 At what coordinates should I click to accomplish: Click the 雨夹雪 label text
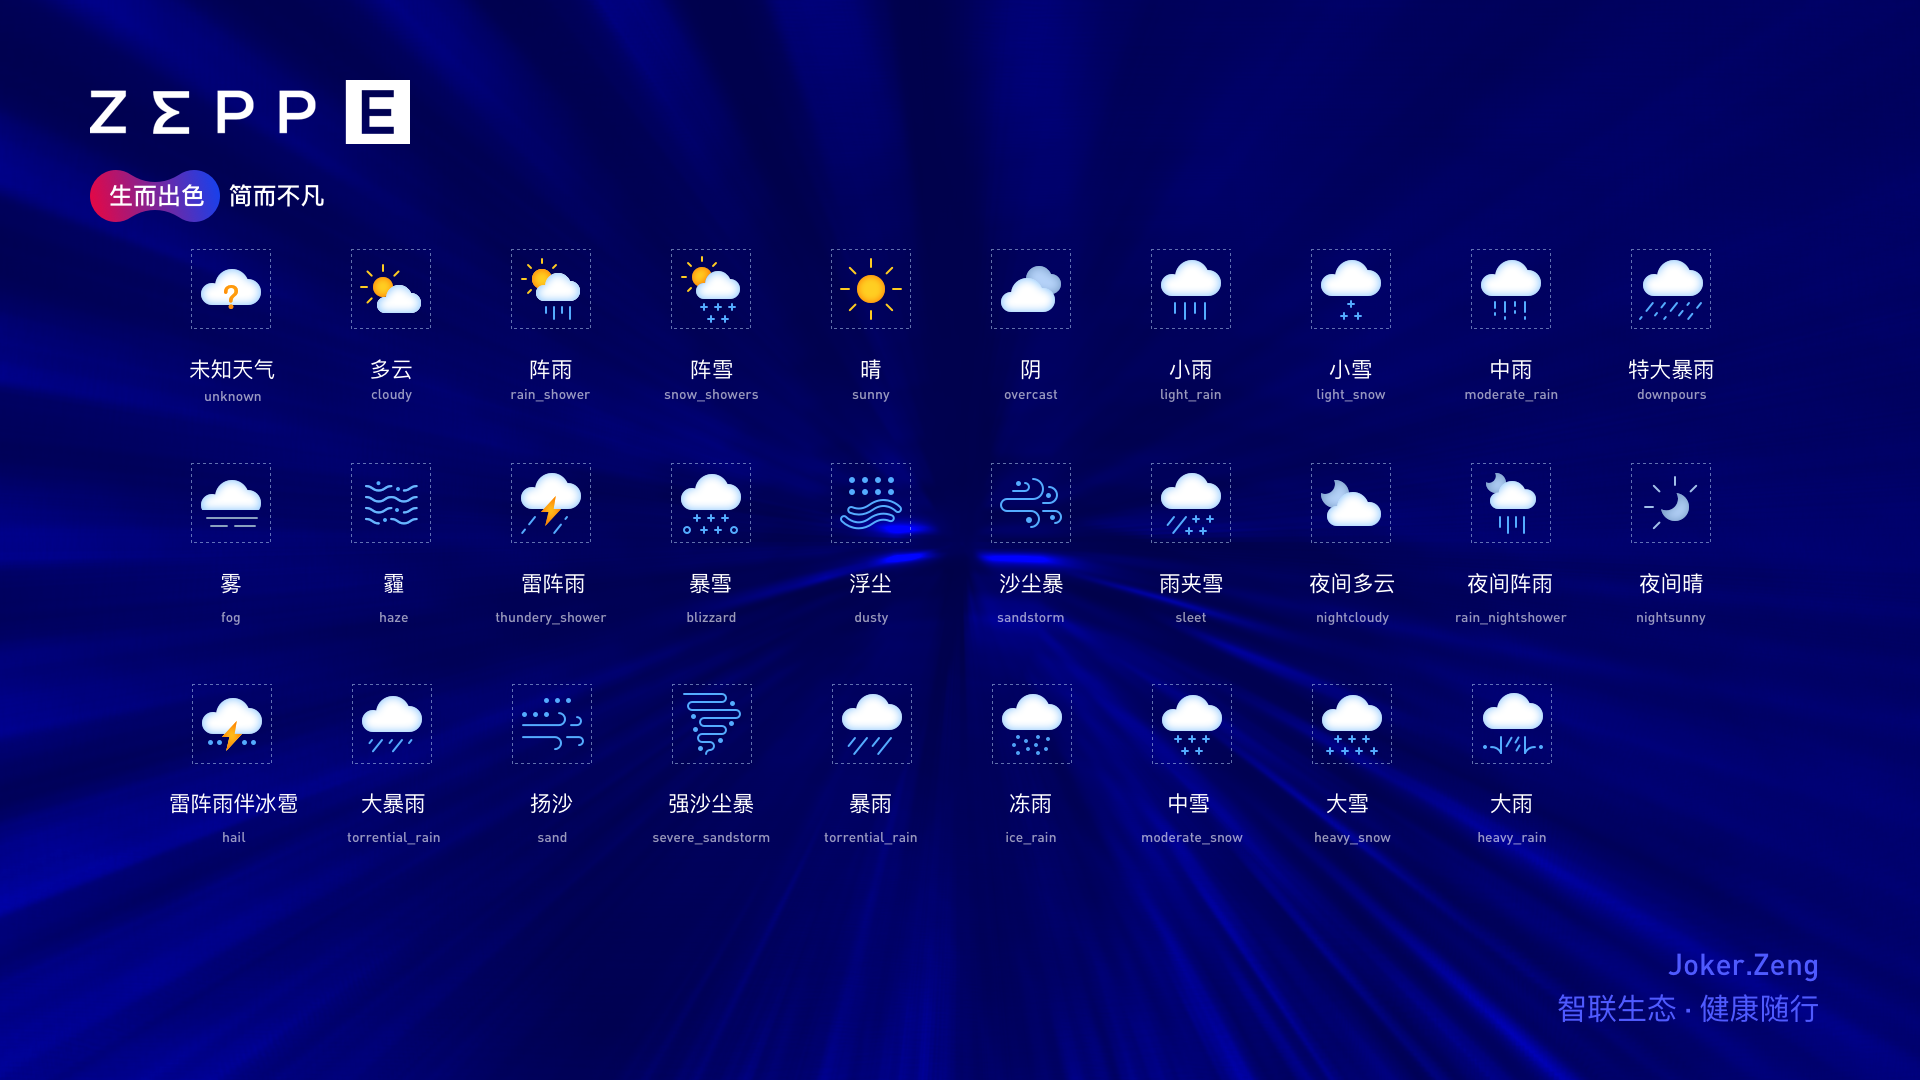point(1191,584)
